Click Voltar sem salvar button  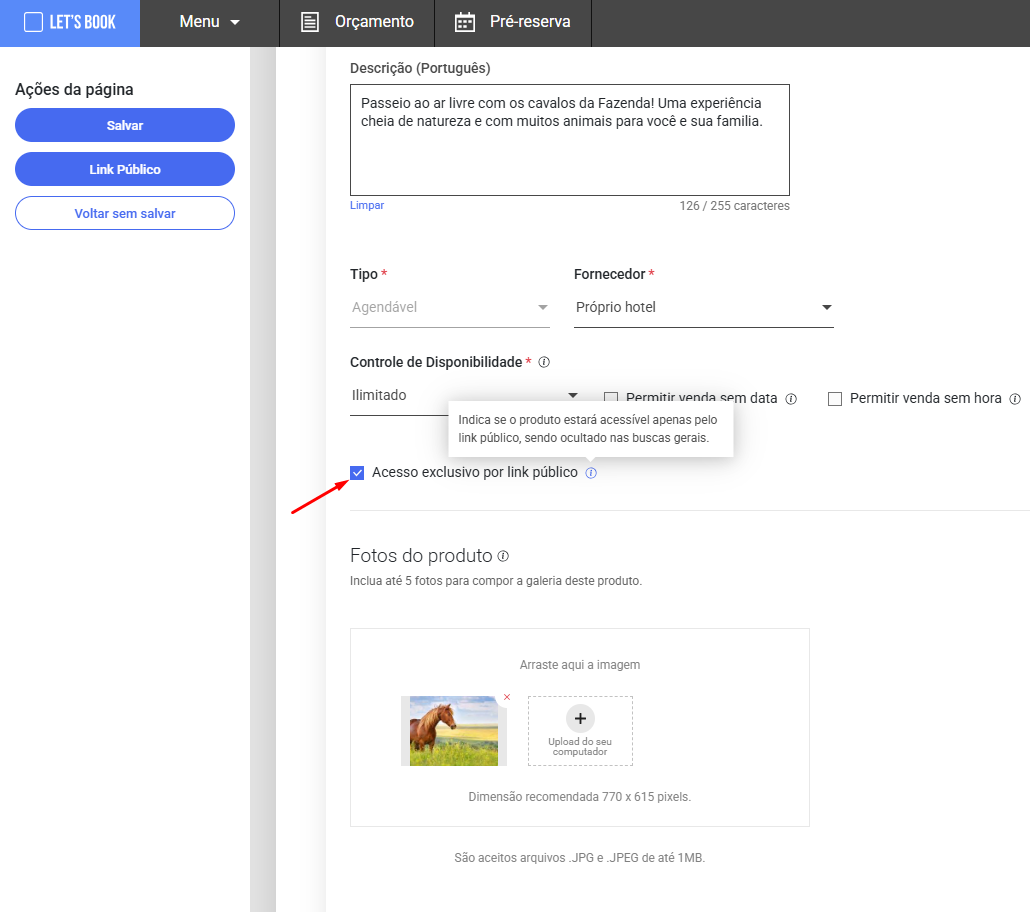tap(125, 213)
